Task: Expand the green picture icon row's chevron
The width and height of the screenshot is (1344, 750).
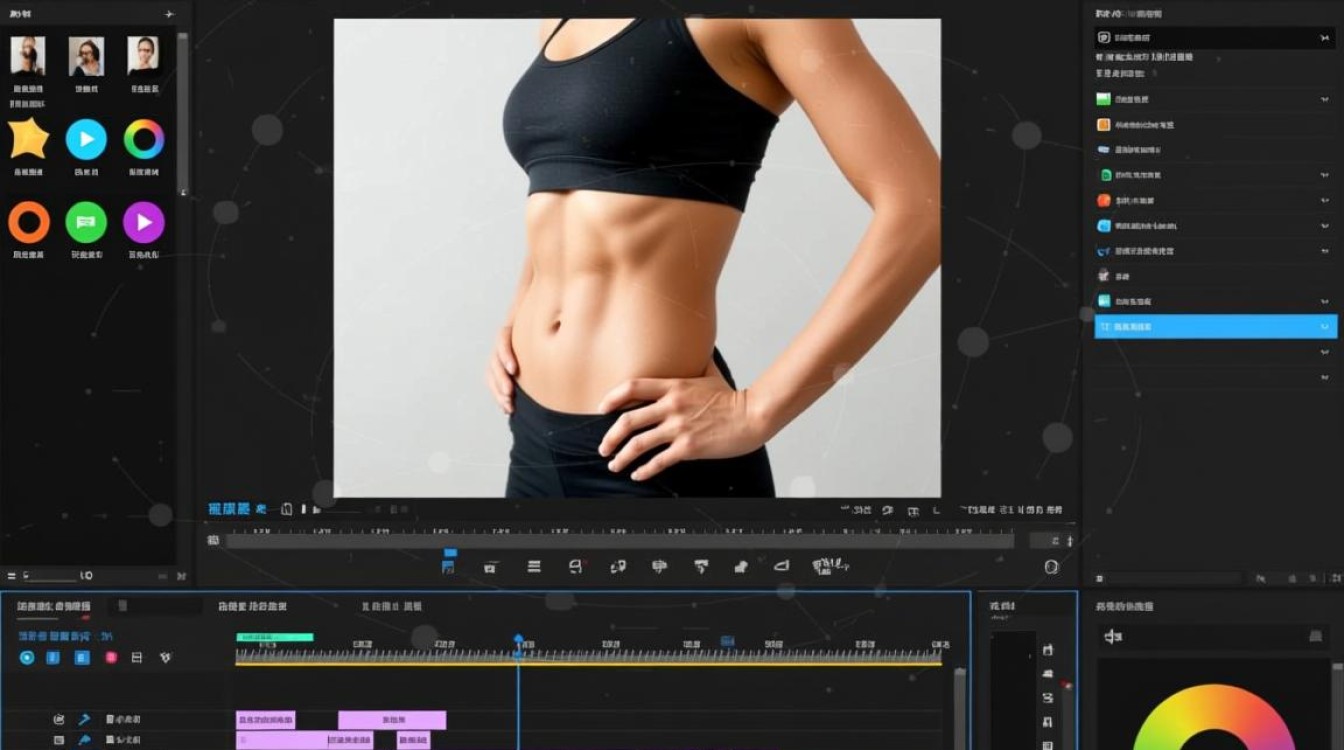Action: point(1325,100)
